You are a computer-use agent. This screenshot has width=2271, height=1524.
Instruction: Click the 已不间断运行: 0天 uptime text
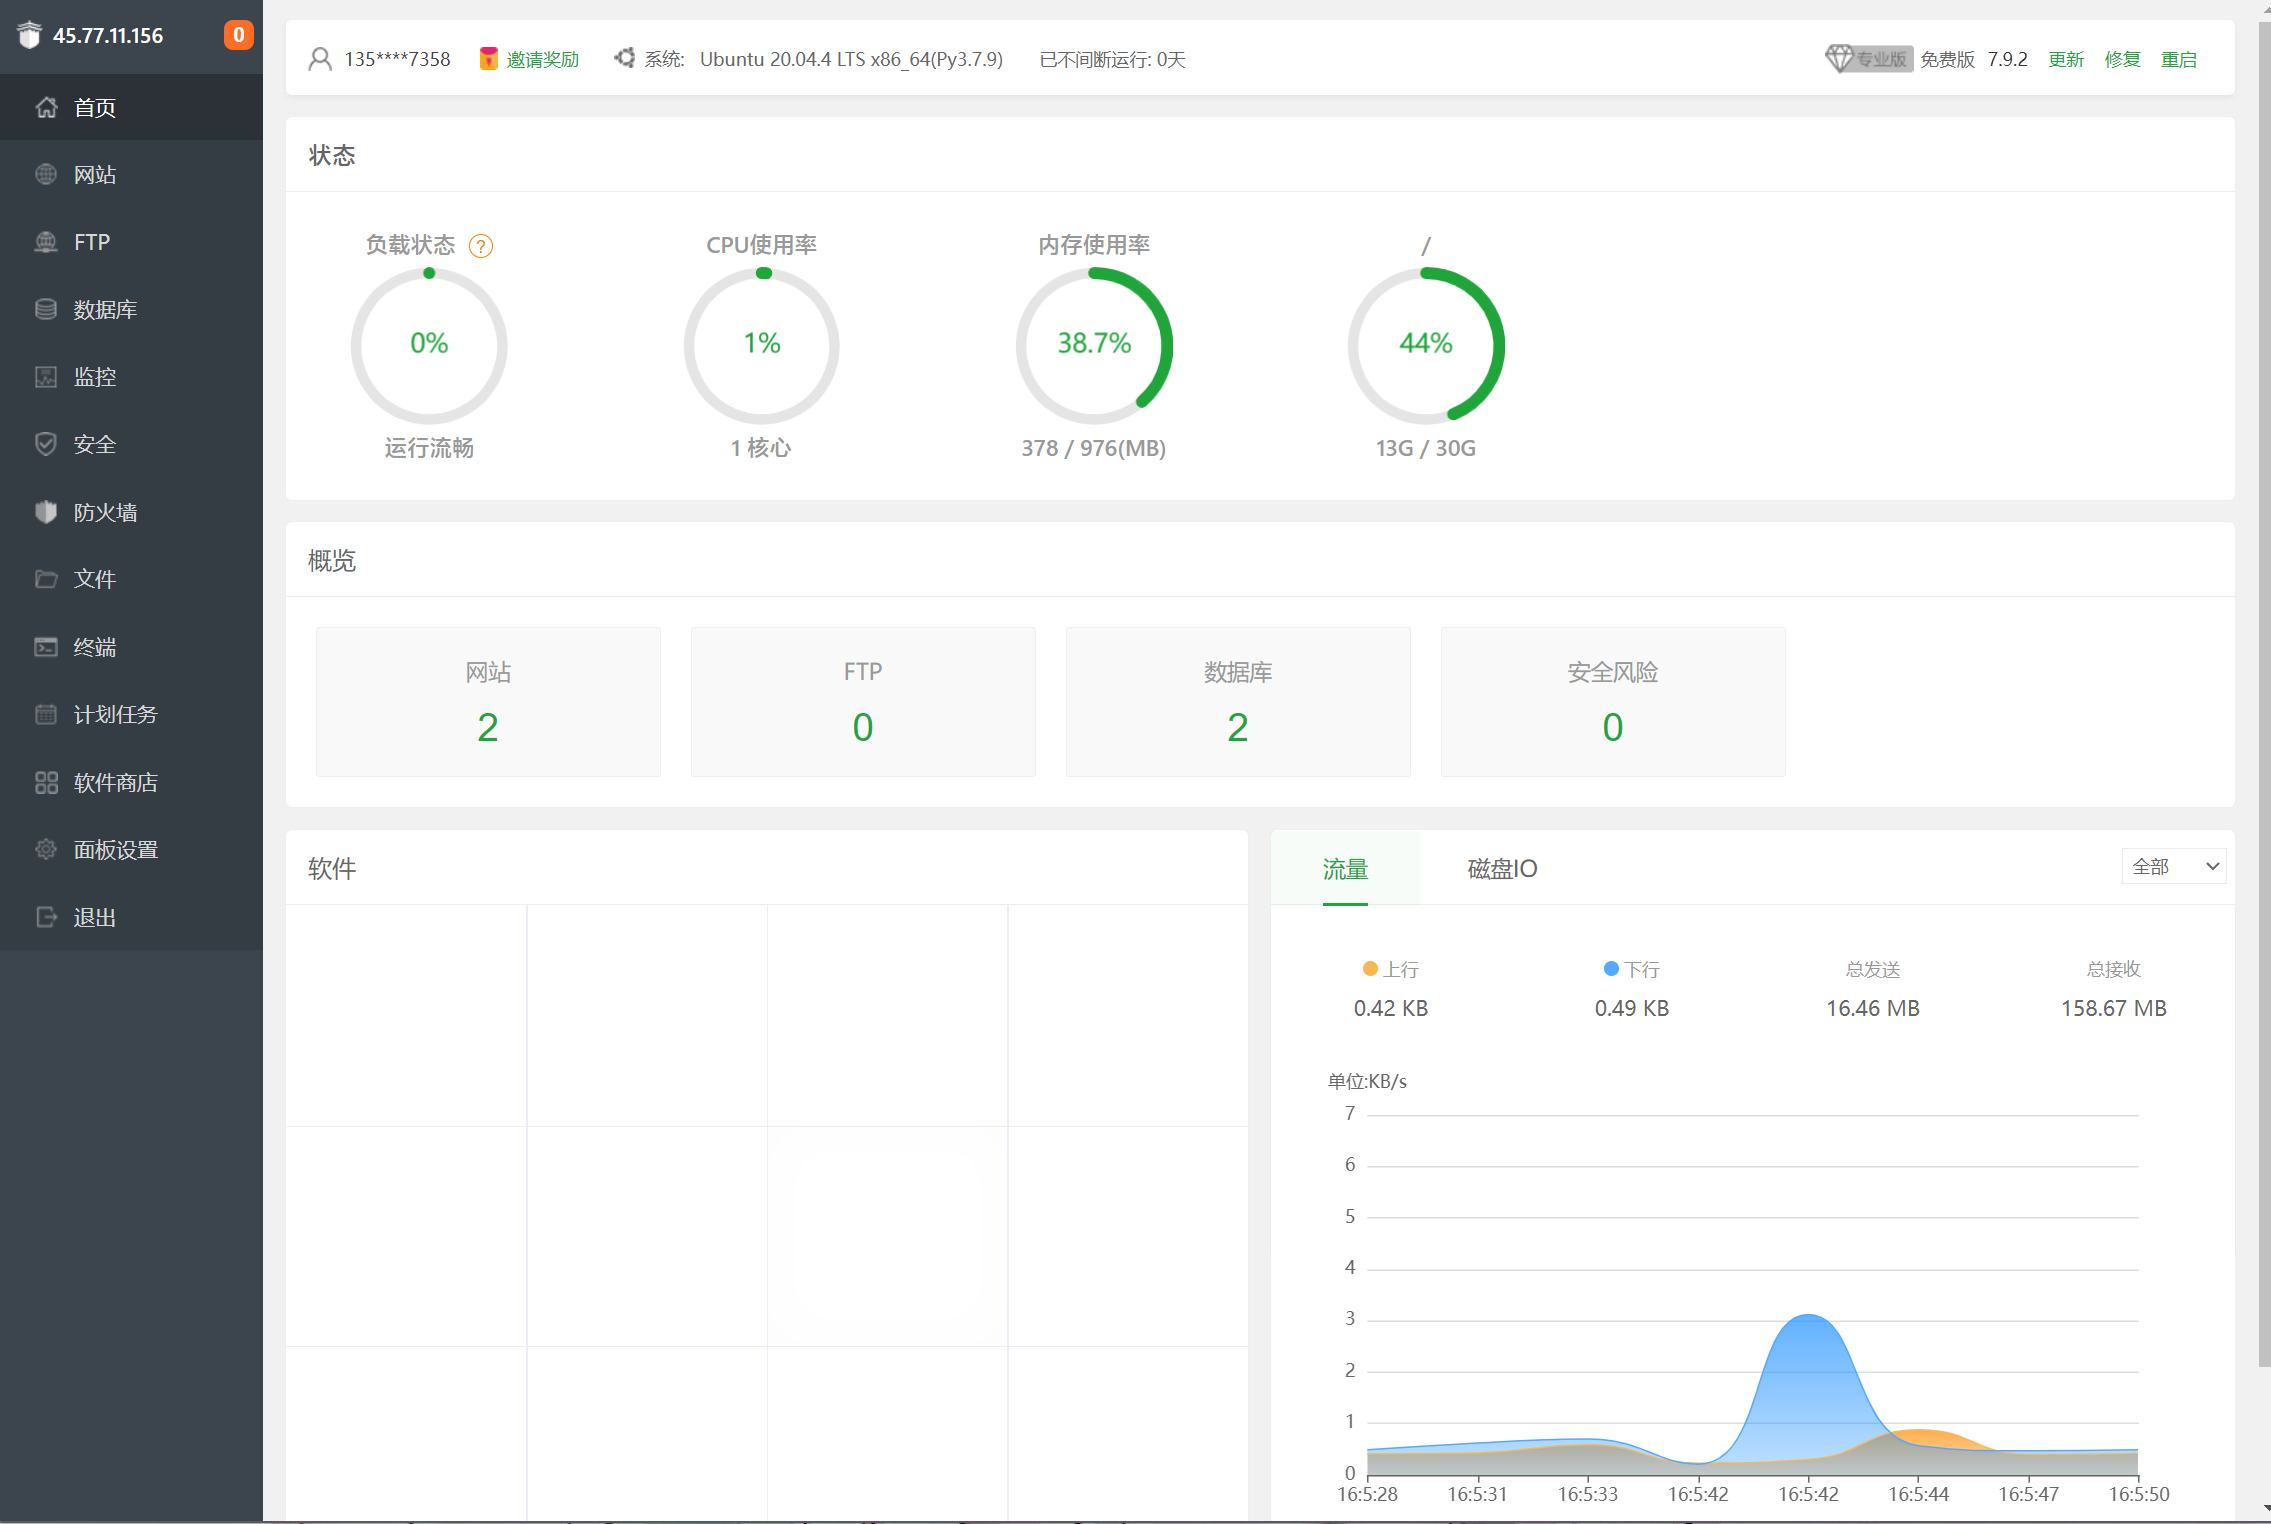point(1113,59)
